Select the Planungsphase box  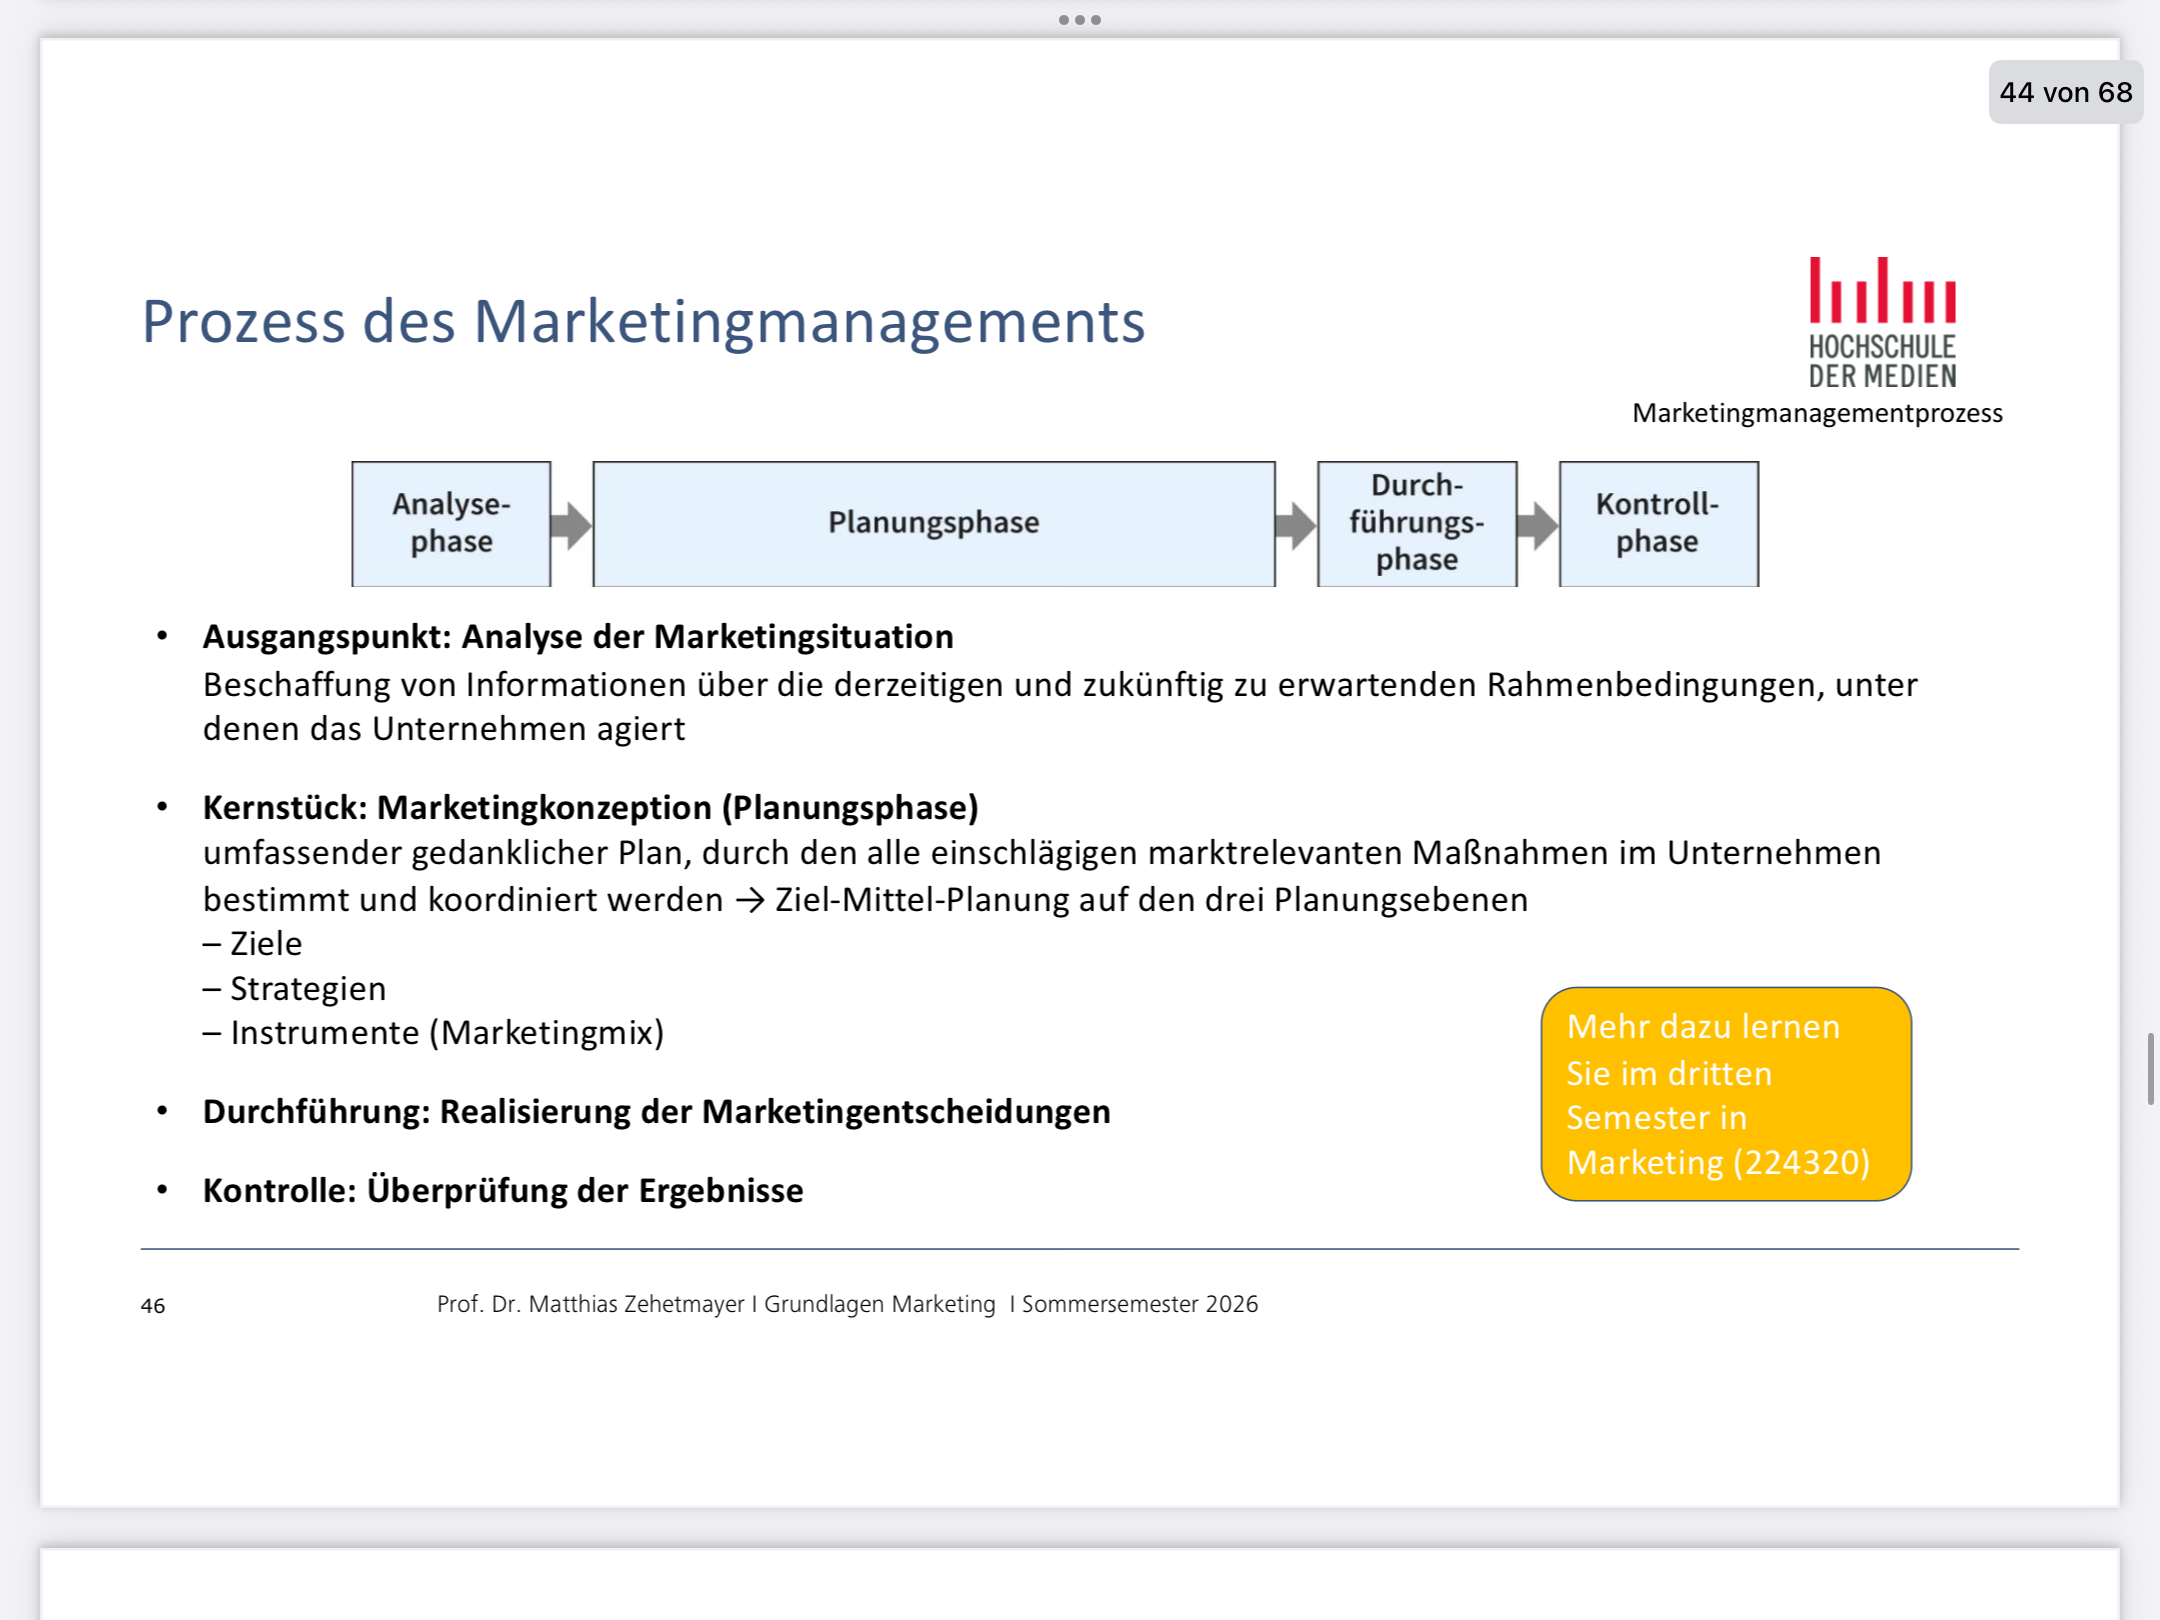coord(934,523)
